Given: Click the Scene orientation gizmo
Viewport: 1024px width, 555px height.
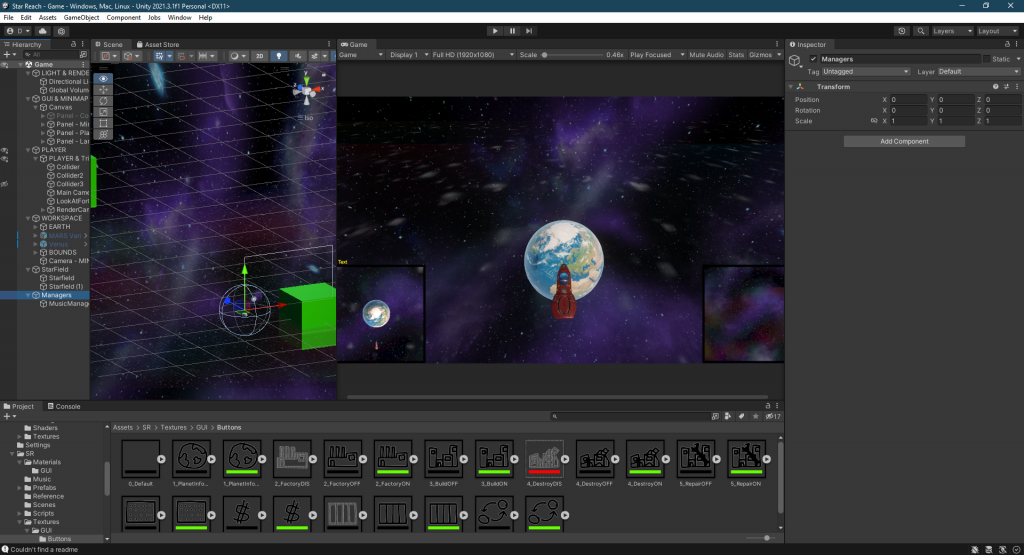Looking at the screenshot, I should [306, 92].
